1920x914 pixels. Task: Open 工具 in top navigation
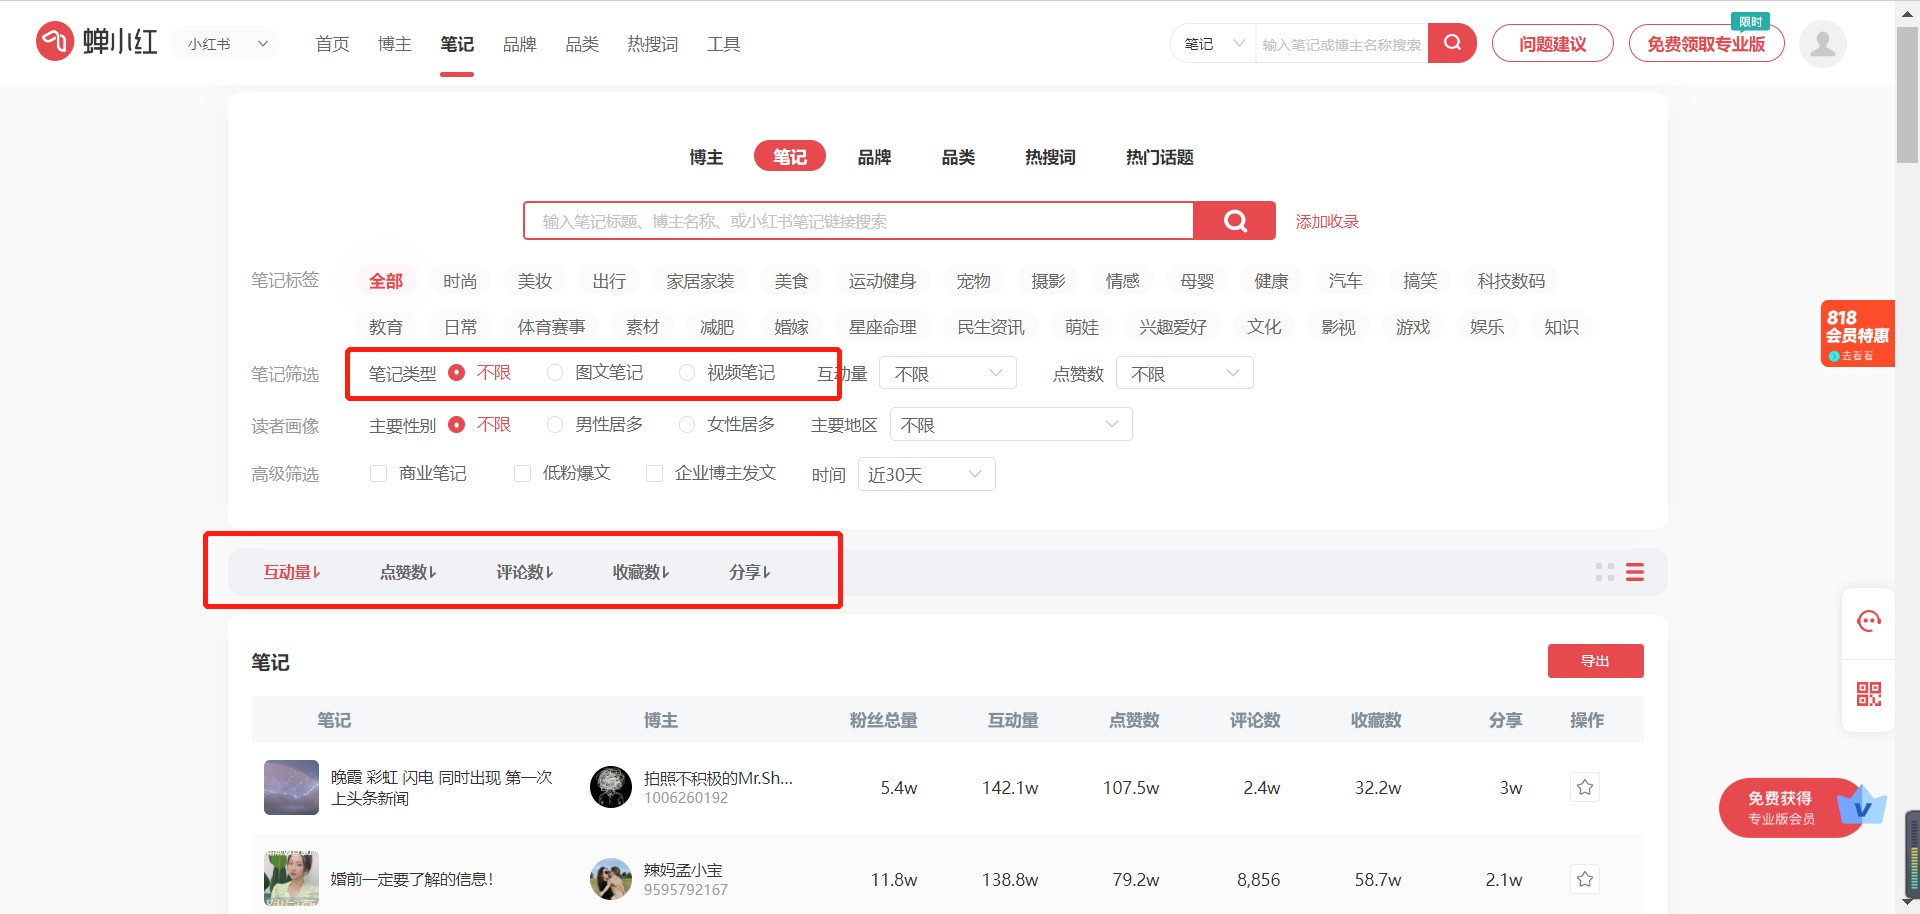point(724,44)
